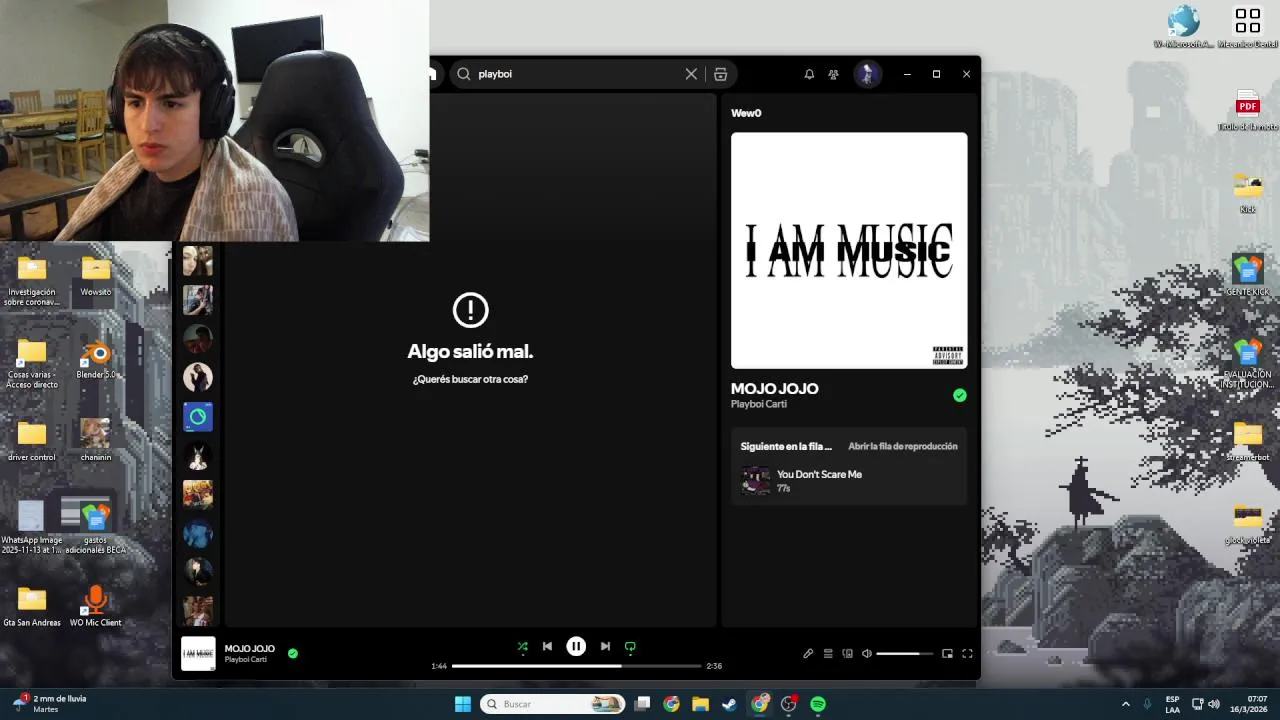
Task: Open the queue icon in player bar
Action: tap(828, 654)
